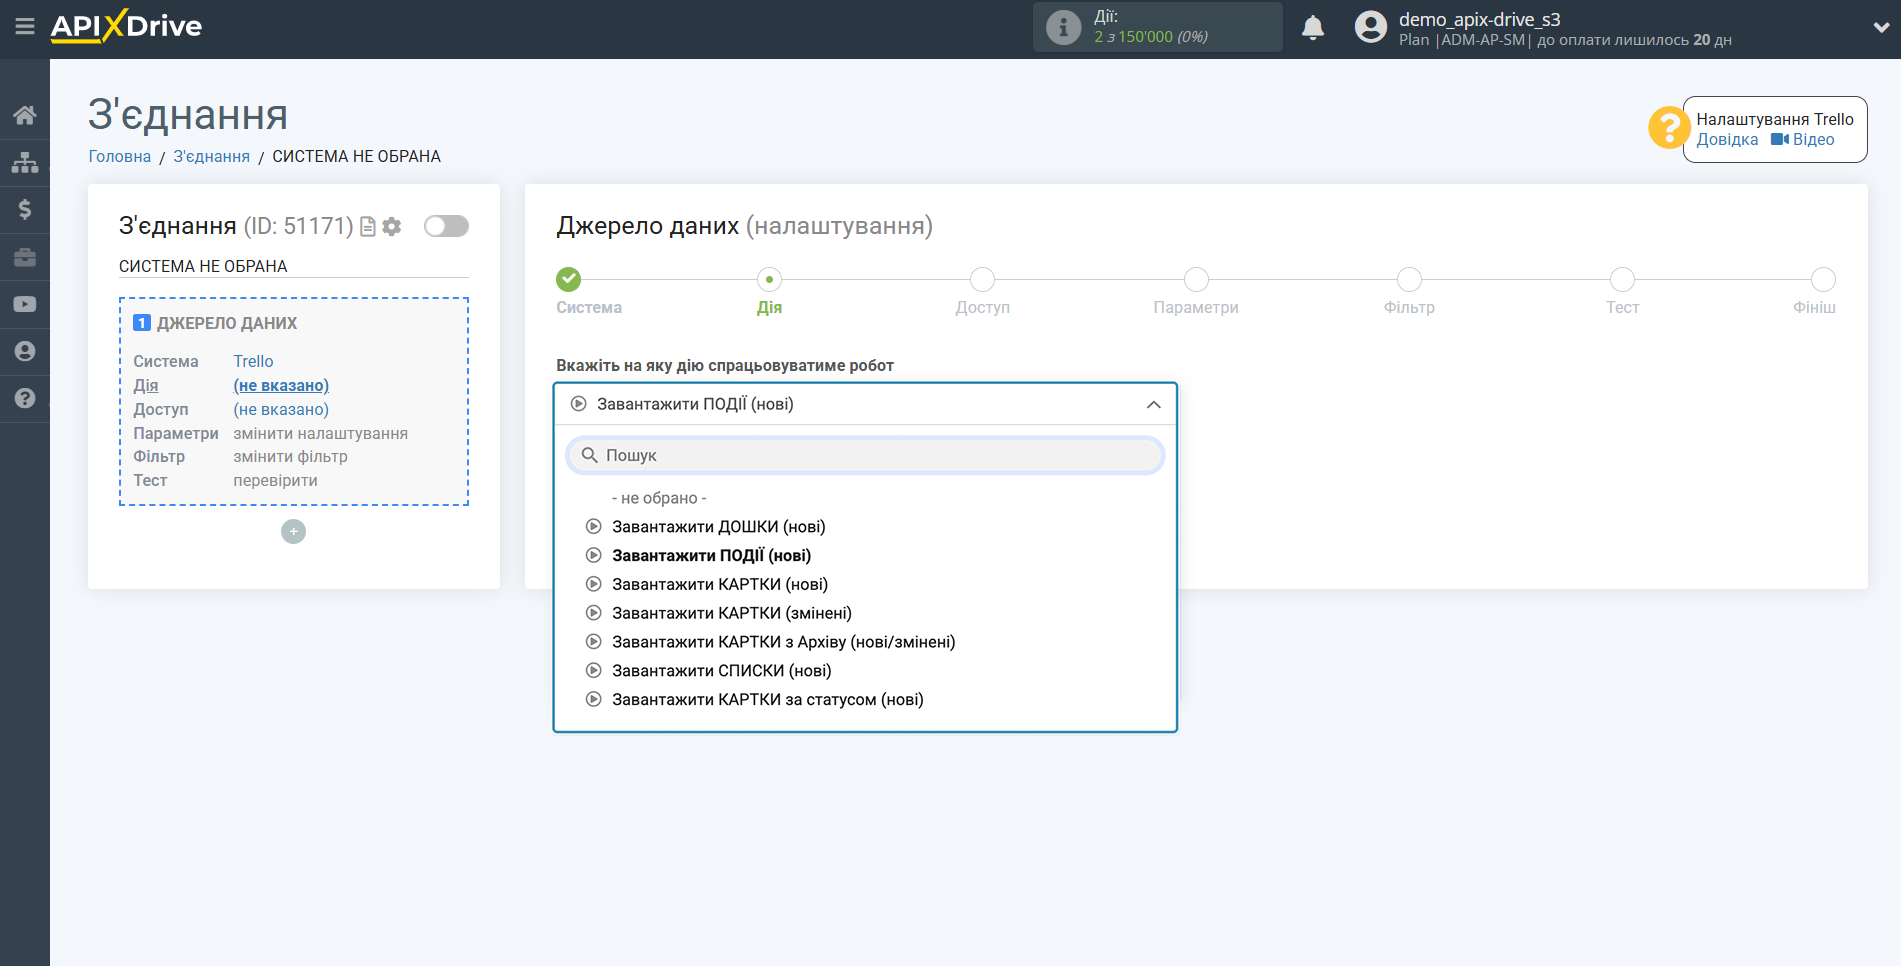Viewport: 1901px width, 966px height.
Task: Click the search magnifier icon
Action: 589,455
